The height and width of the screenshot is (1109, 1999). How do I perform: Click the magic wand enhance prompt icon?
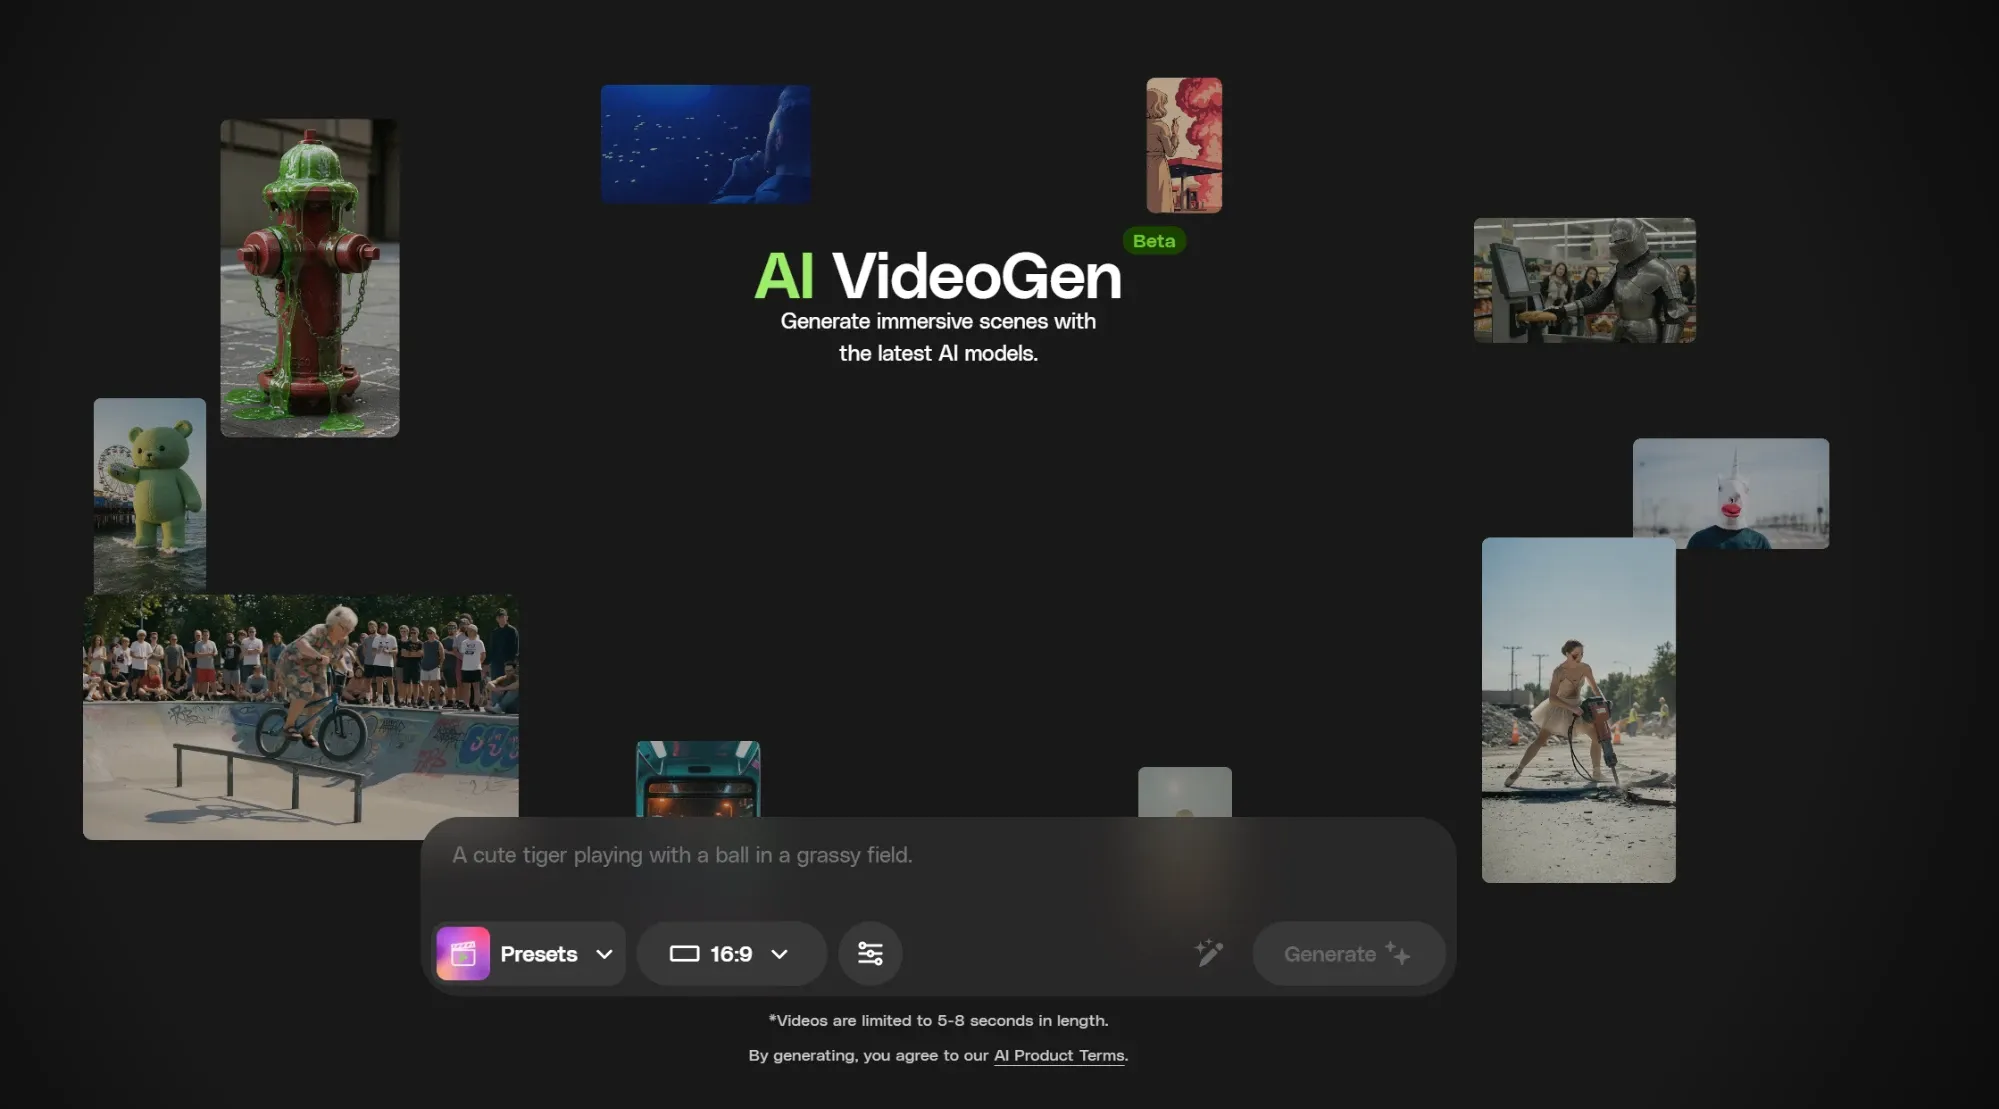point(1209,953)
